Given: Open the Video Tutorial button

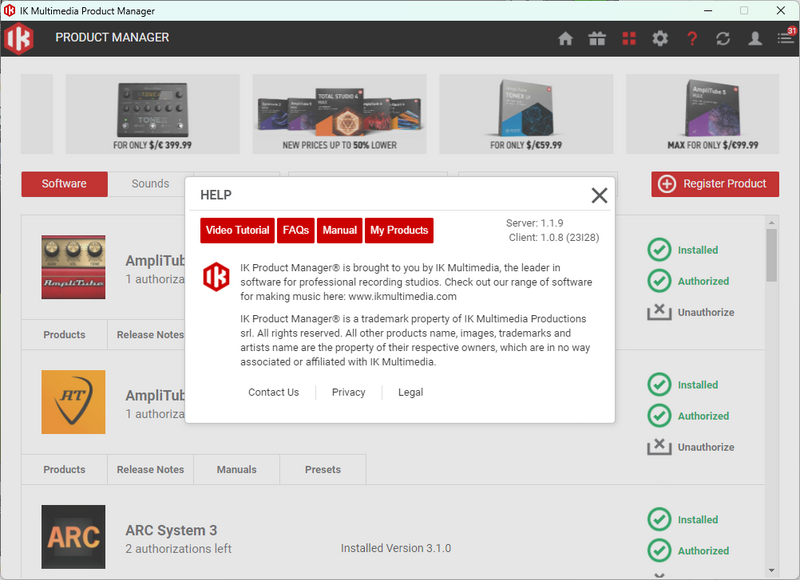Looking at the screenshot, I should [237, 230].
